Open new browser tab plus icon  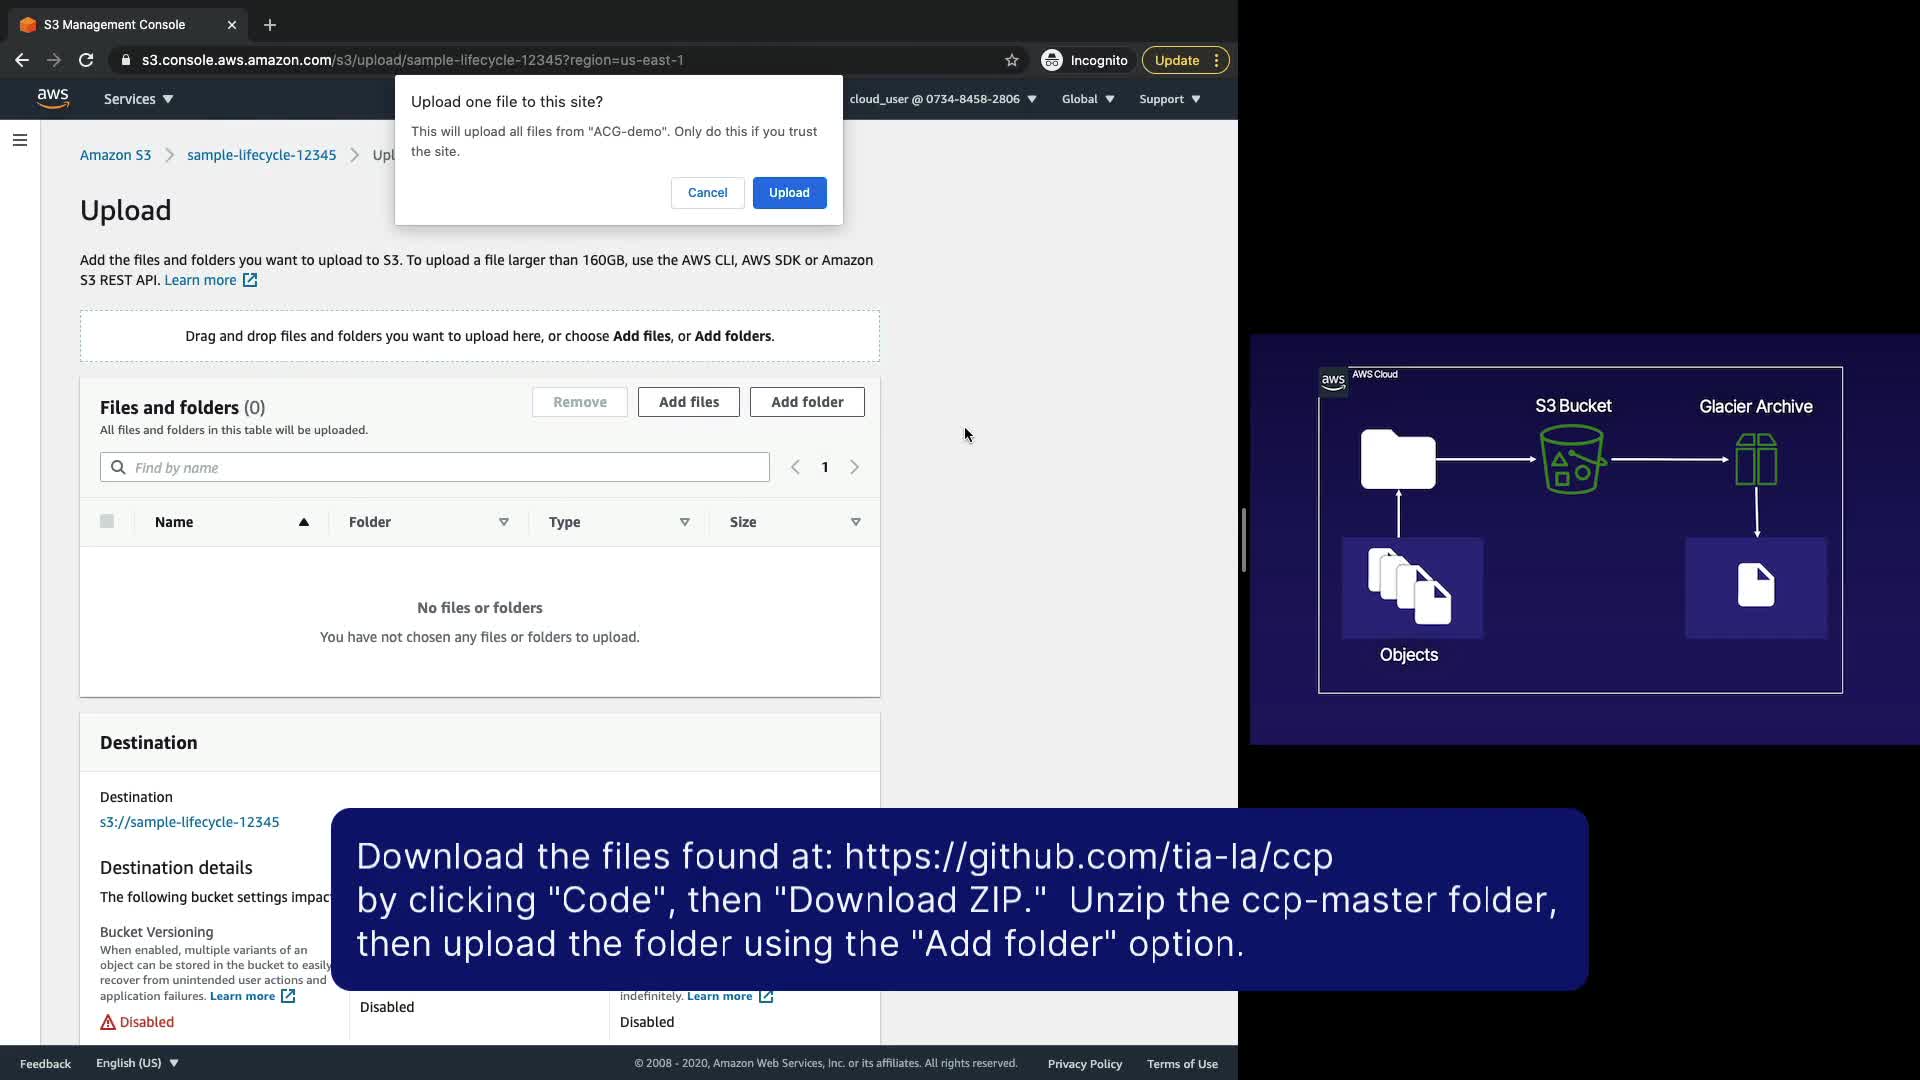[270, 25]
